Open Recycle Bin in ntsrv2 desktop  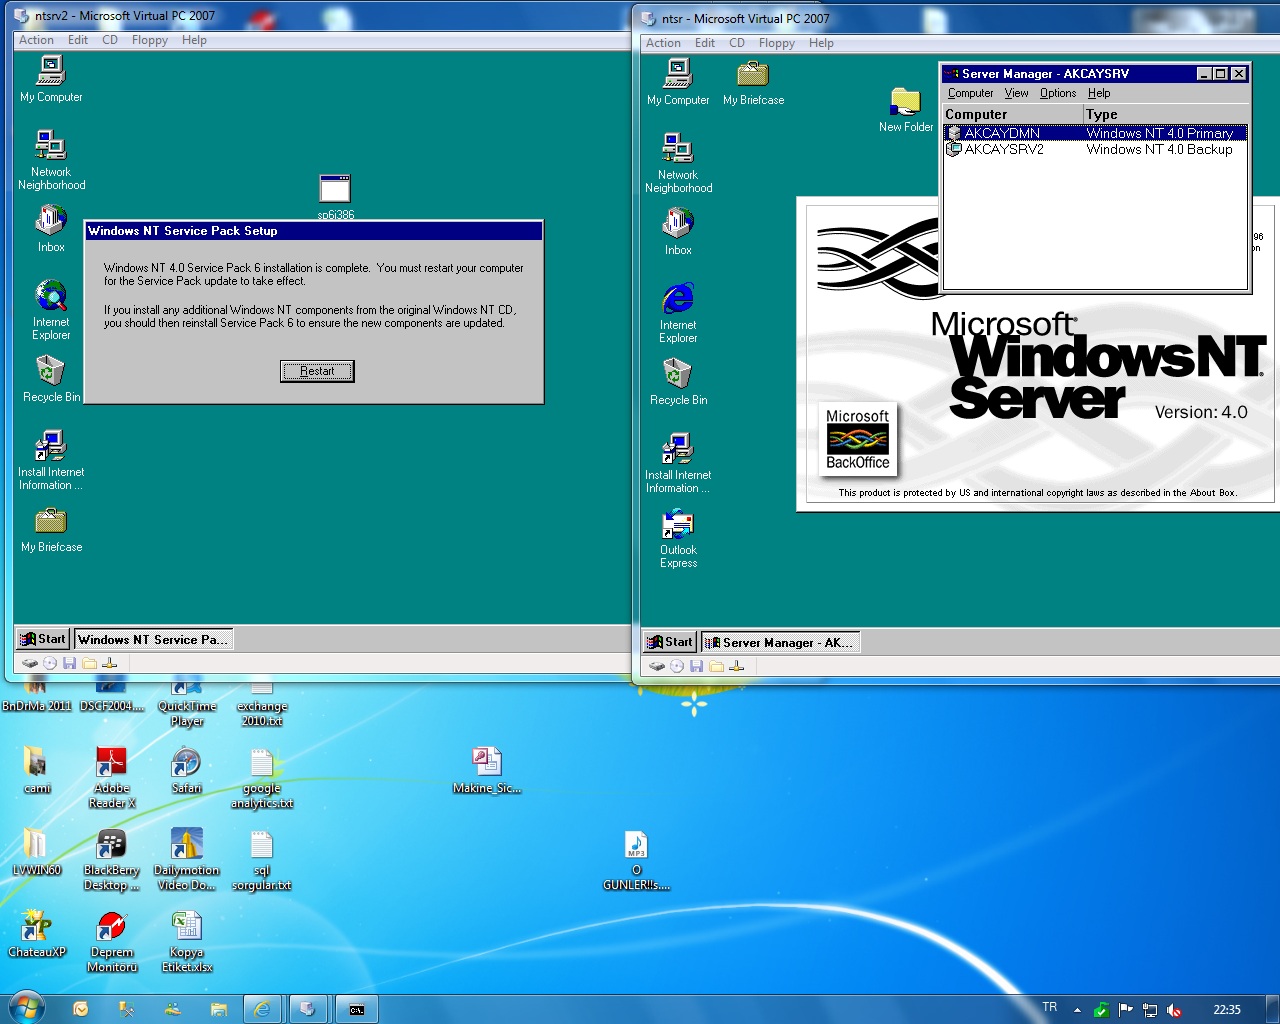point(51,378)
